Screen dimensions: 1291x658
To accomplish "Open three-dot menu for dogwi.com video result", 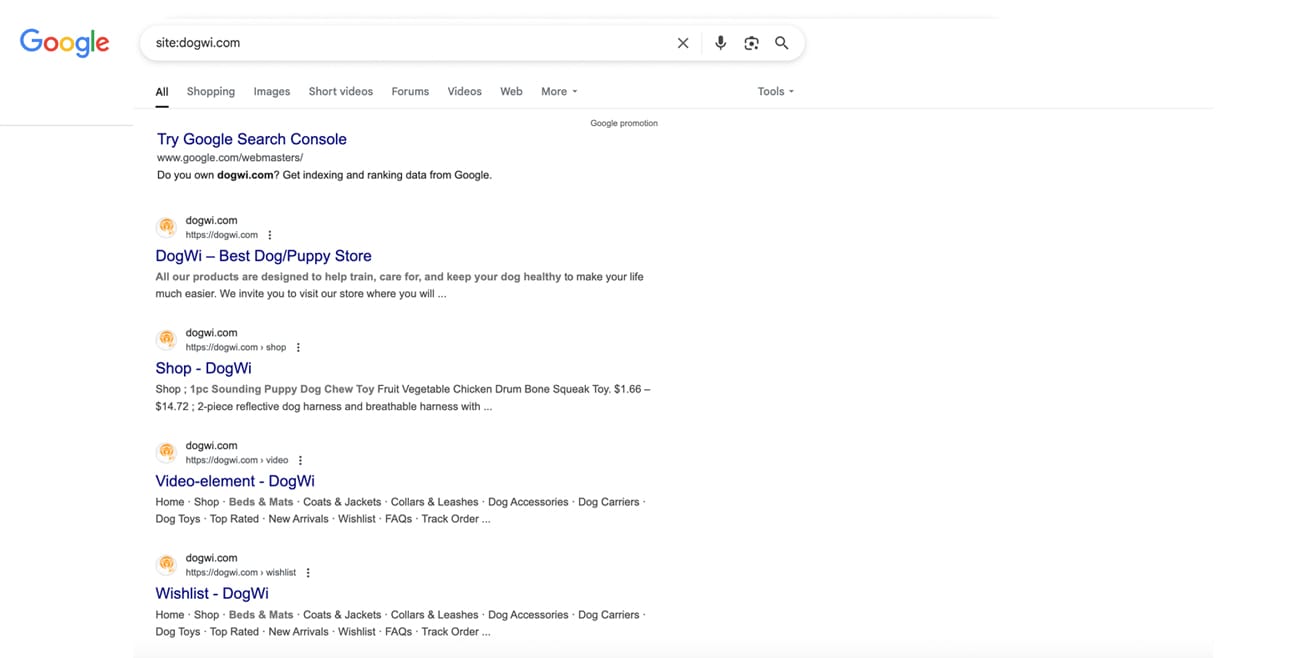I will click(x=300, y=461).
